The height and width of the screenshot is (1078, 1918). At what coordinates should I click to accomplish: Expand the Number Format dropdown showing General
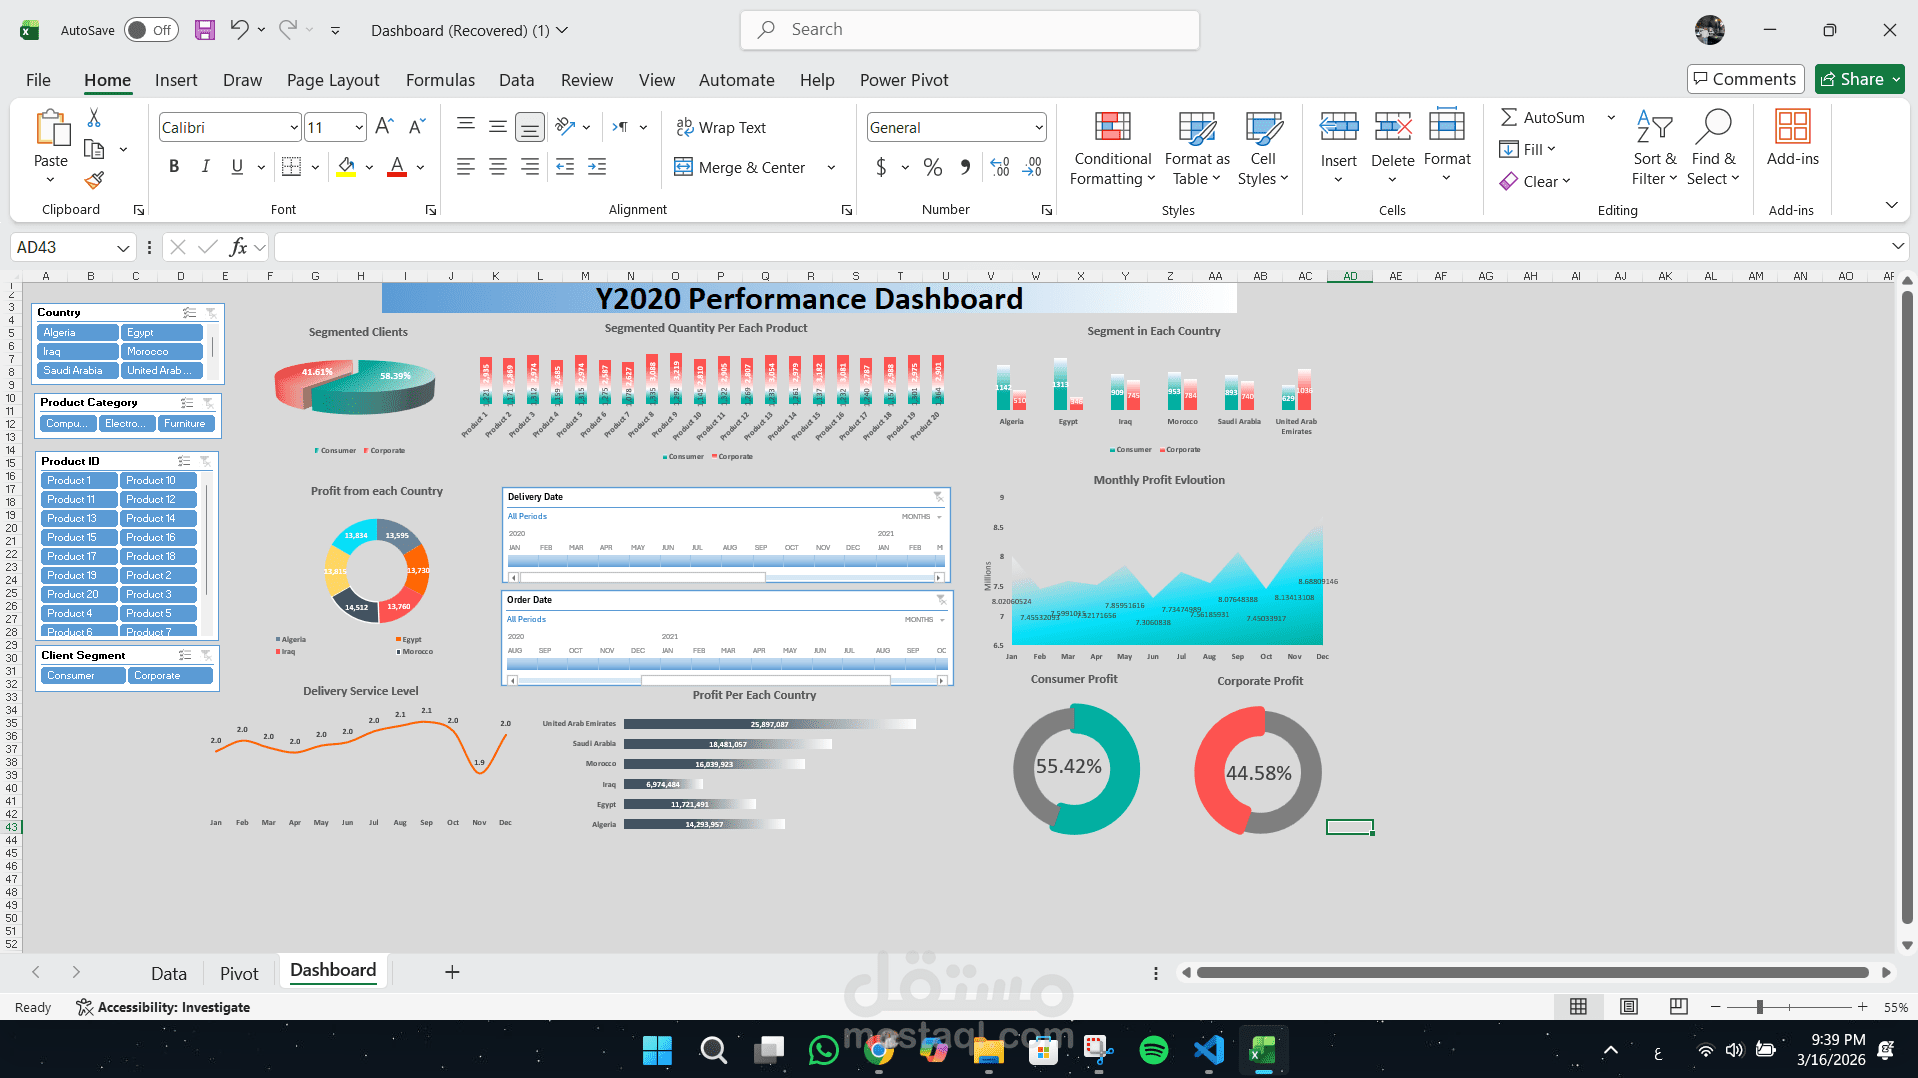click(x=1038, y=127)
